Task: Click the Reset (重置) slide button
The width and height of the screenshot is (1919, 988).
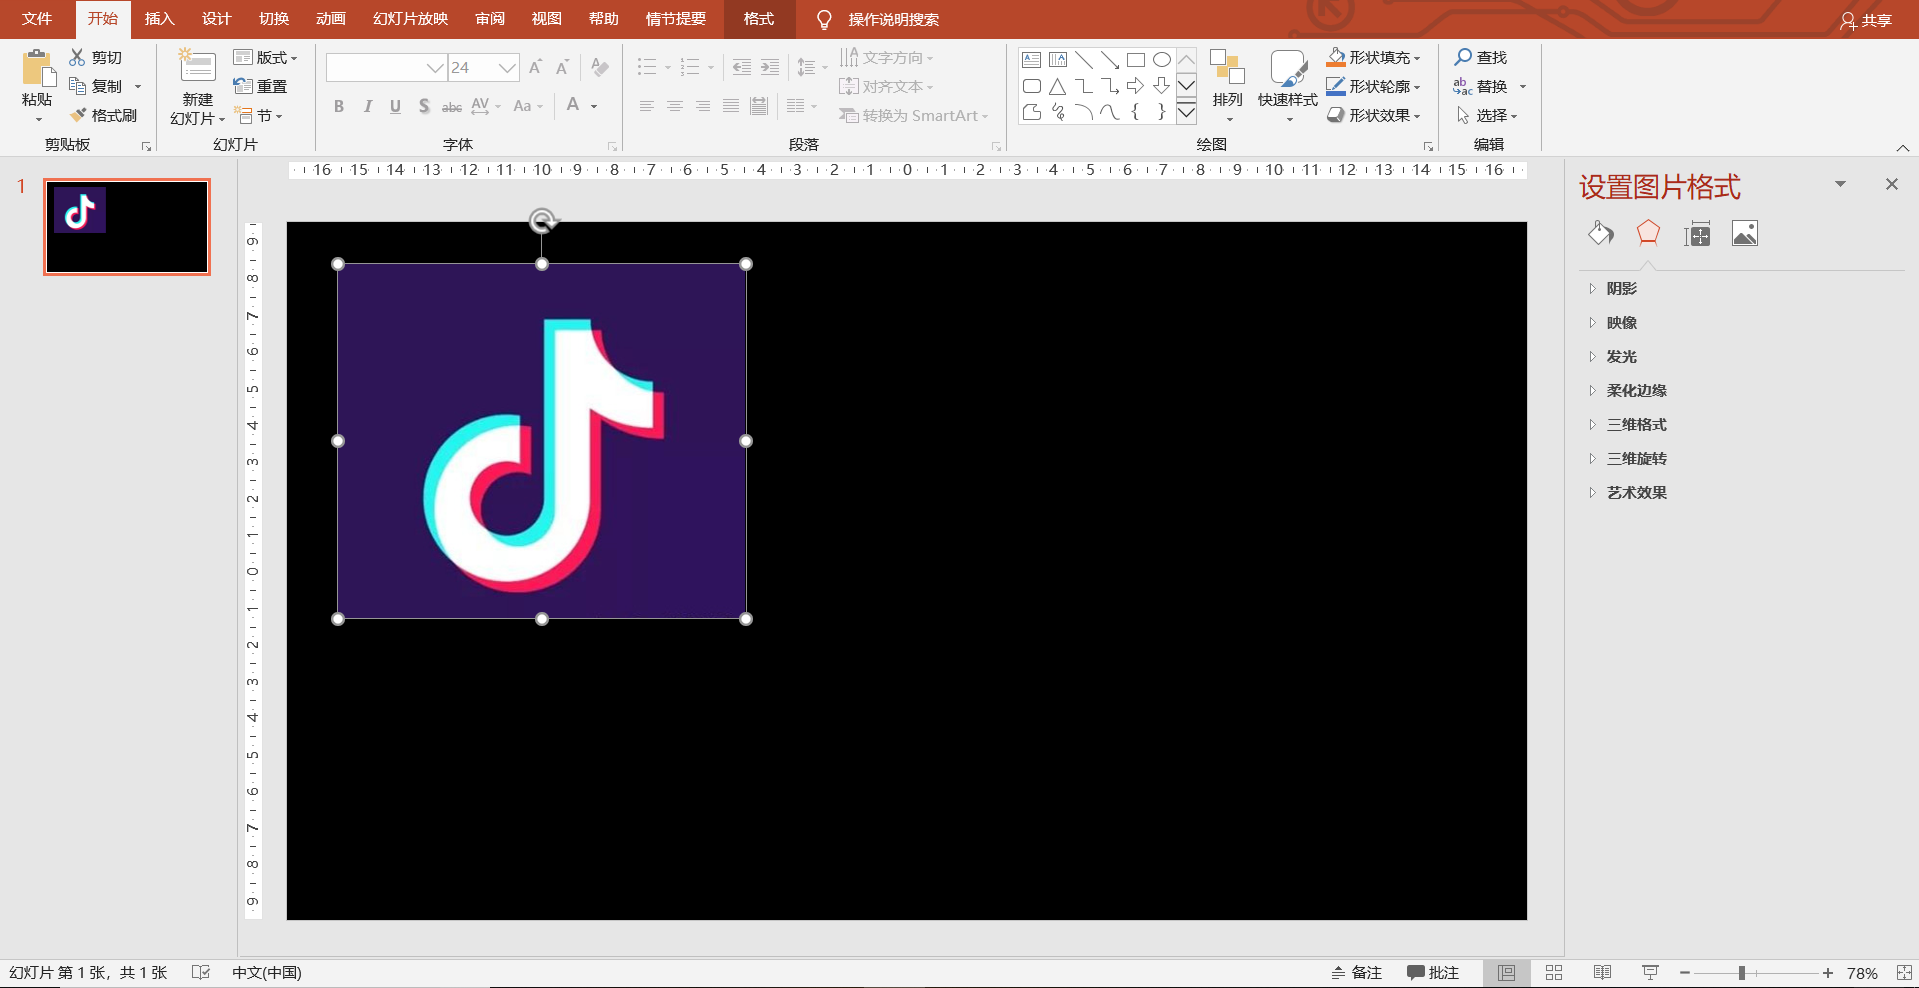Action: pyautogui.click(x=260, y=86)
